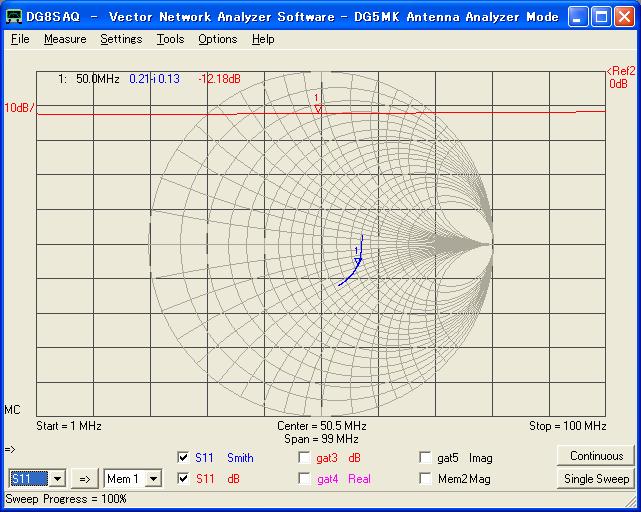This screenshot has width=641, height=512.
Task: Open the File menu
Action: tap(20, 39)
